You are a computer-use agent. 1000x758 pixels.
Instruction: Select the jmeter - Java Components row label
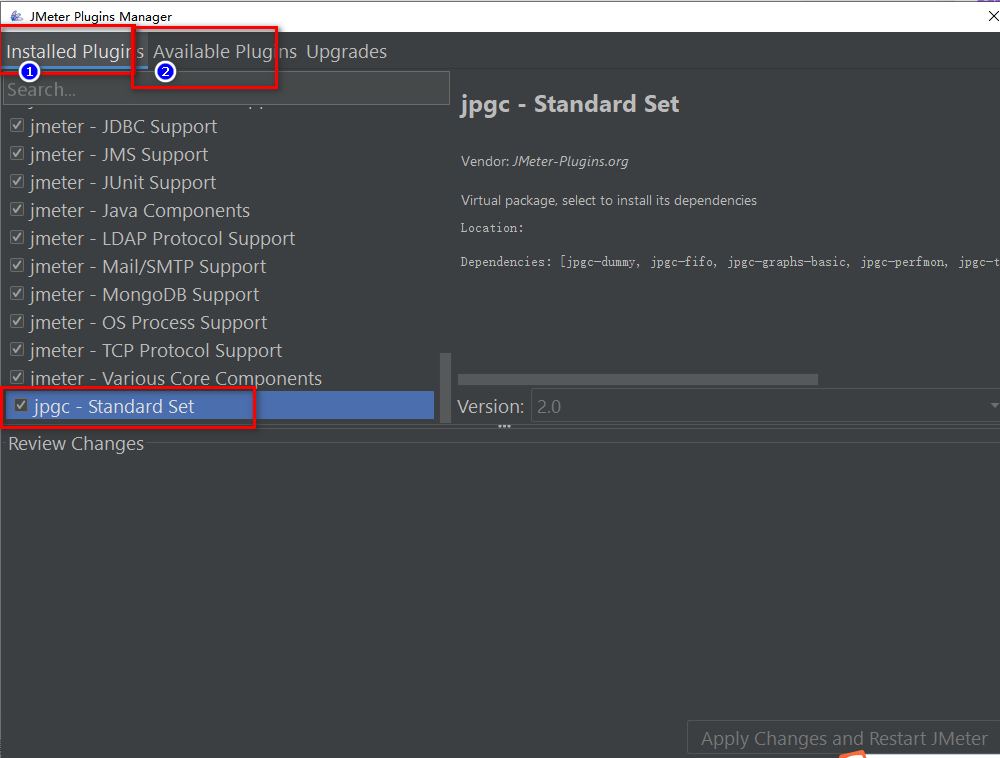[140, 211]
